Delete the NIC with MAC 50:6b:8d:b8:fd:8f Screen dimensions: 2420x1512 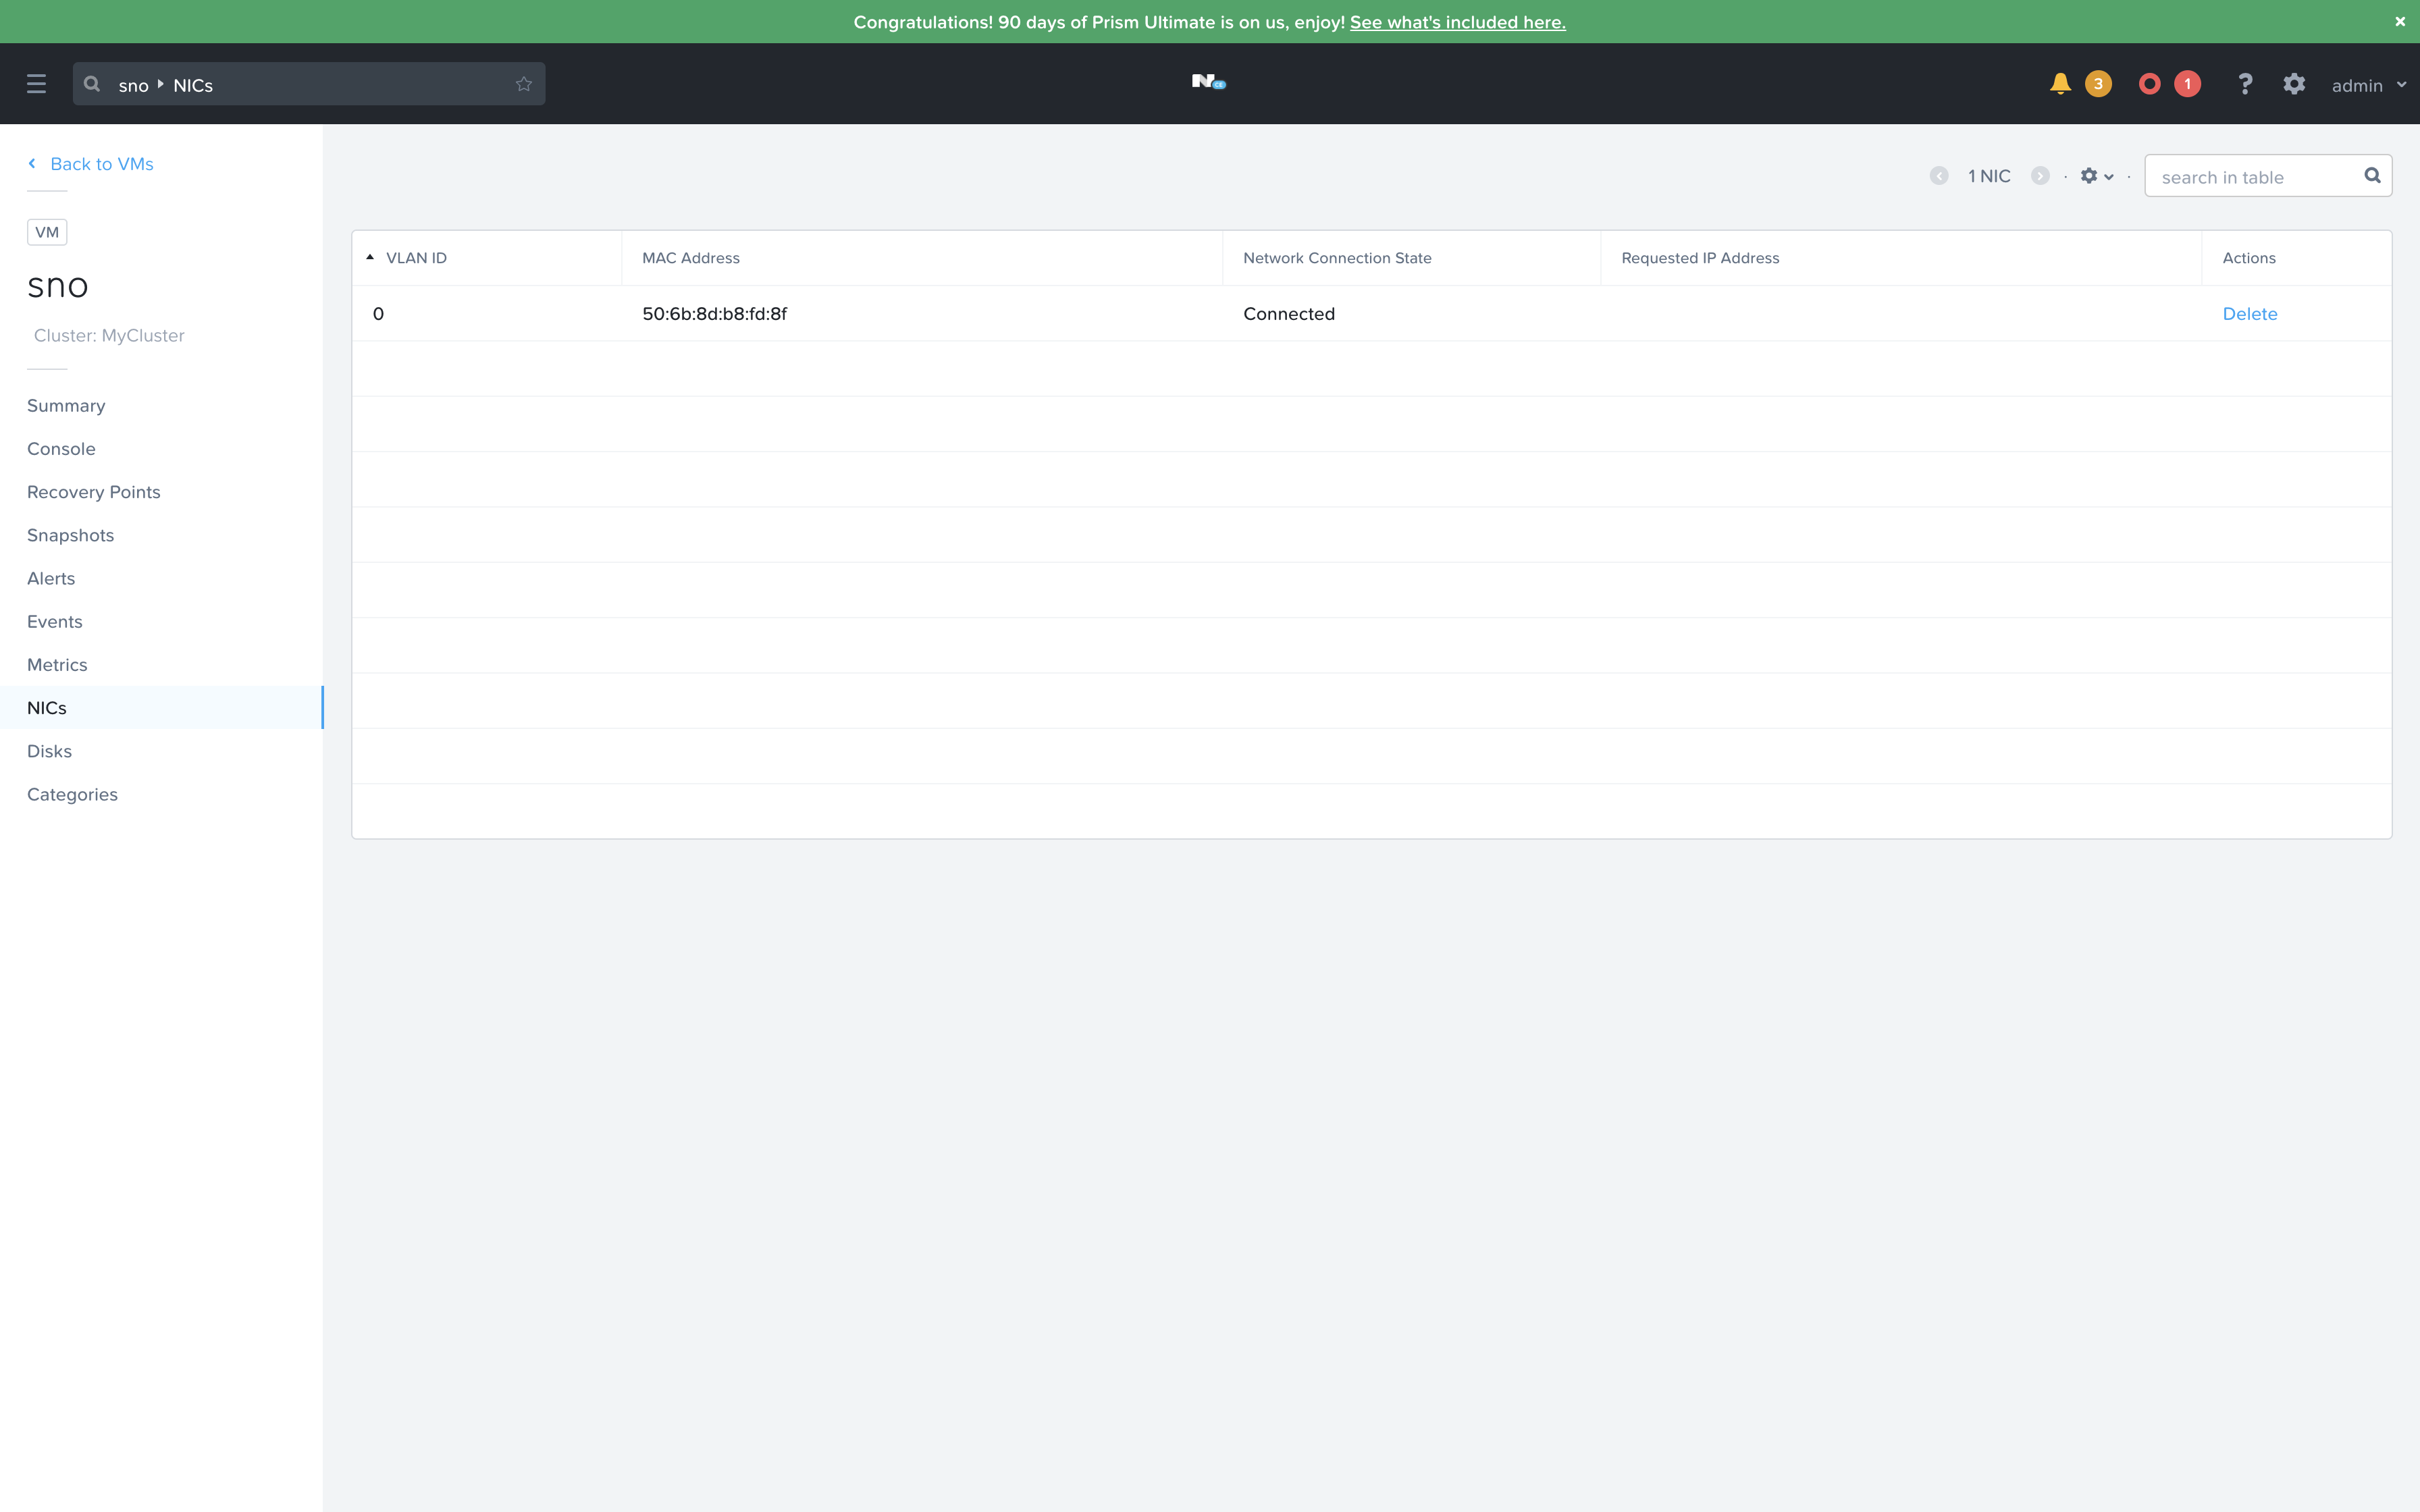[2249, 314]
